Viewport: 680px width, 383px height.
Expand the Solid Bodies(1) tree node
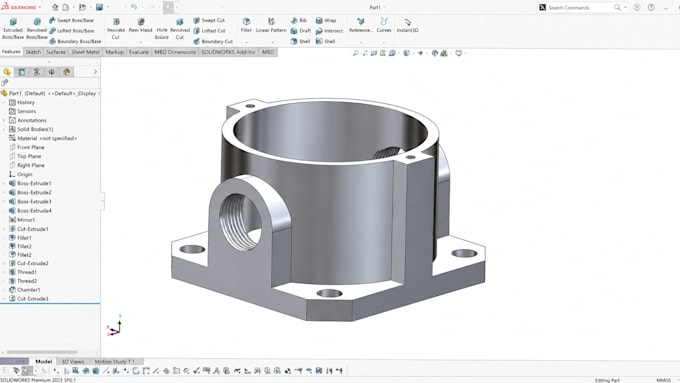(x=4, y=129)
